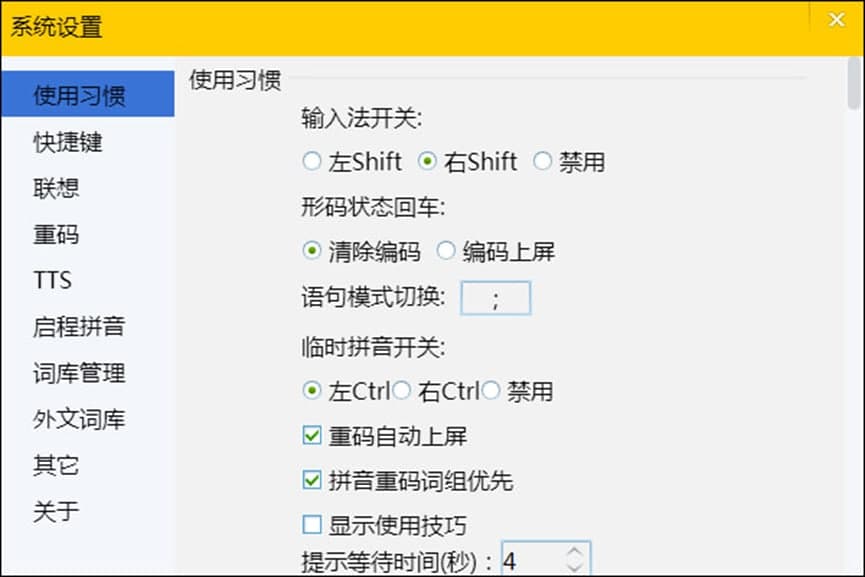The height and width of the screenshot is (577, 865).
Task: Choose 禁用 for the input method switch
Action: pyautogui.click(x=543, y=160)
